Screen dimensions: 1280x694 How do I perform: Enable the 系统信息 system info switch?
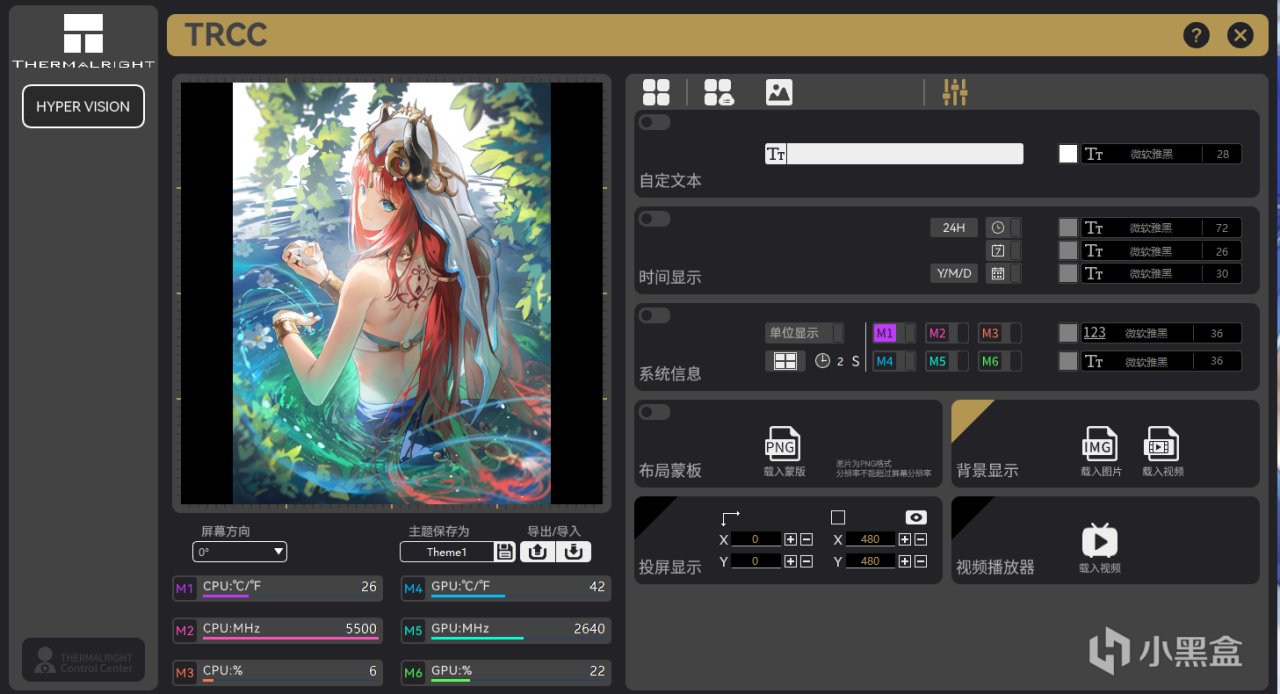655,316
